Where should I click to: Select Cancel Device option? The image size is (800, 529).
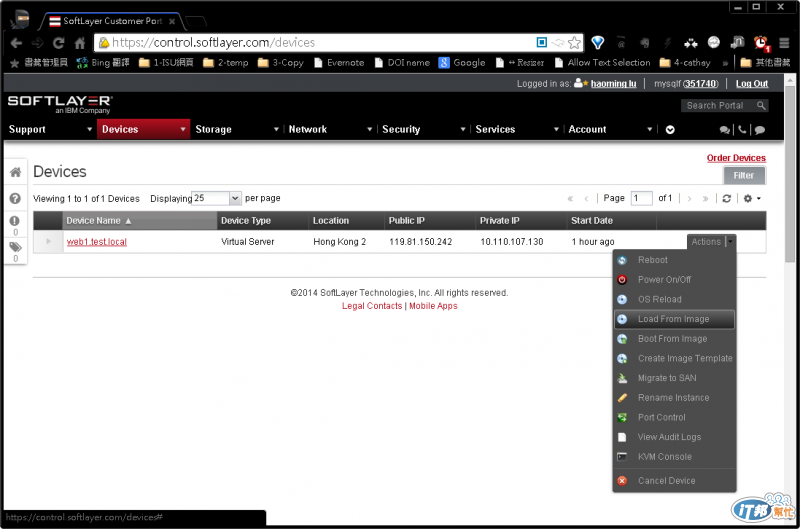(x=674, y=481)
